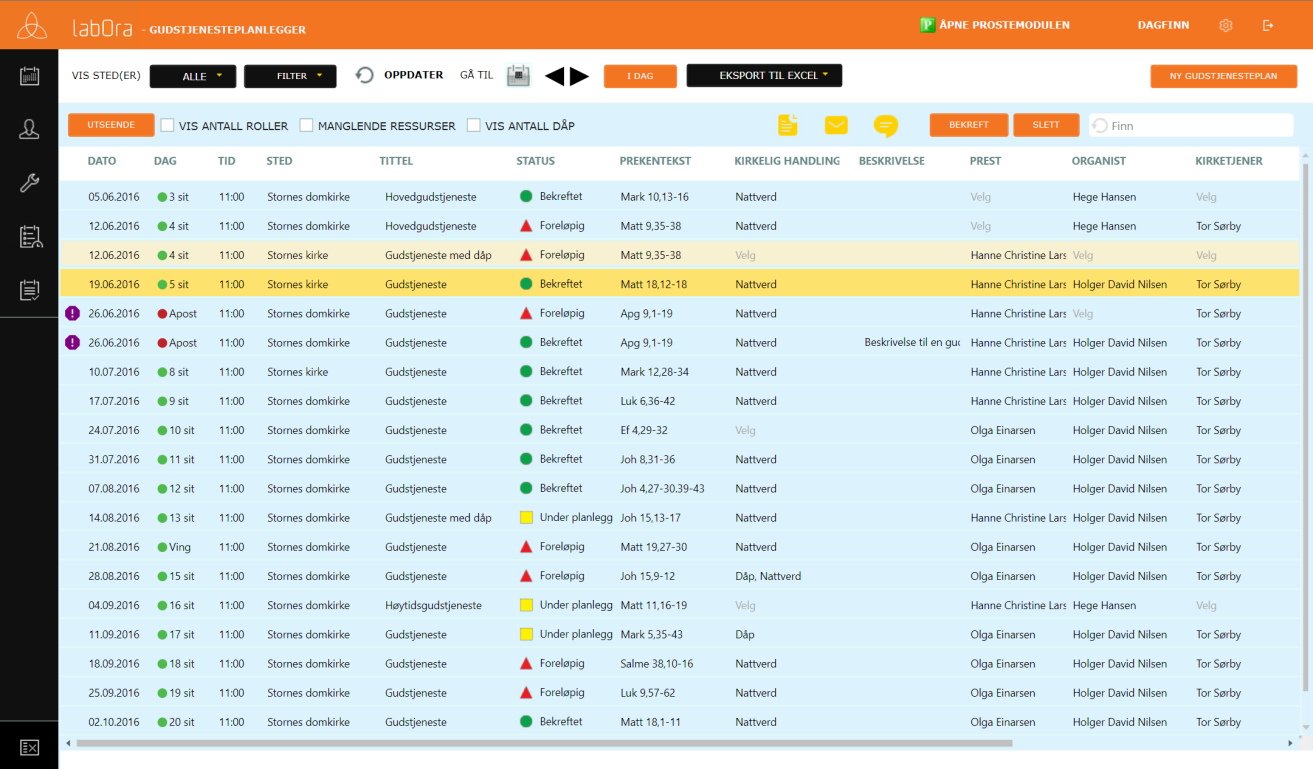Click the UTSEENDE button
This screenshot has height=769, width=1313.
111,125
